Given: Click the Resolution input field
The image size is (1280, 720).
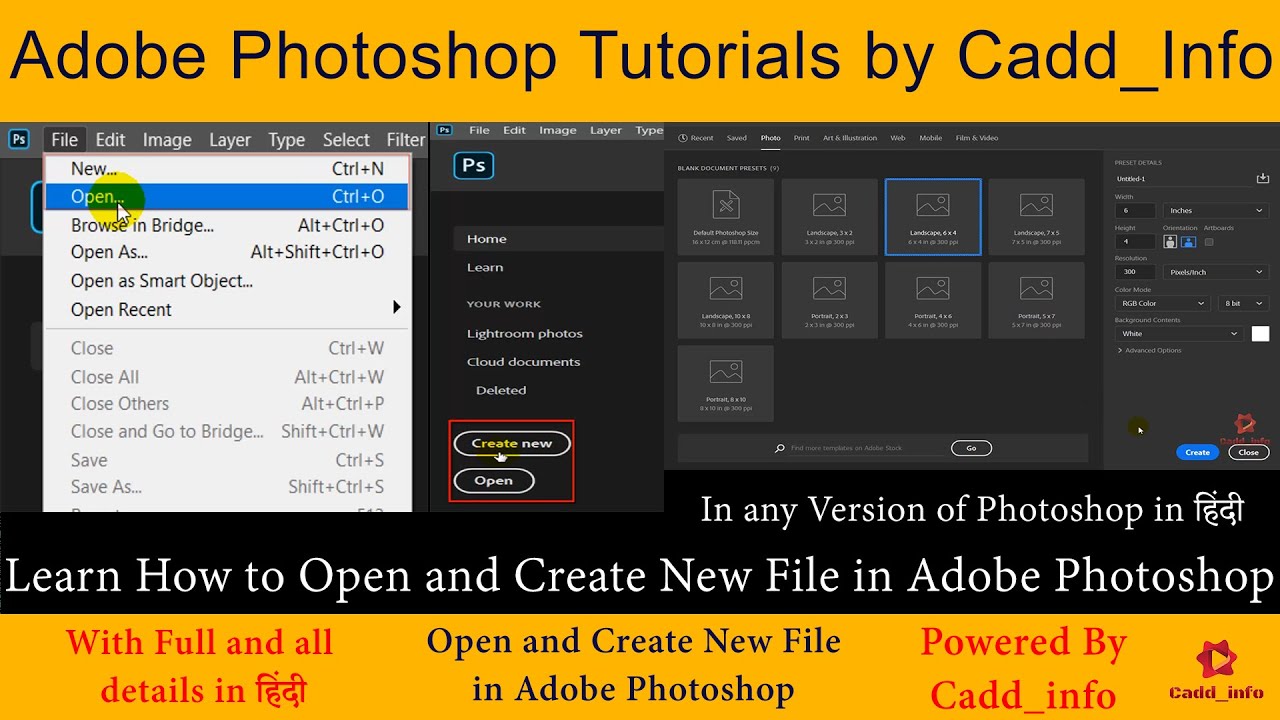Looking at the screenshot, I should pos(1135,272).
